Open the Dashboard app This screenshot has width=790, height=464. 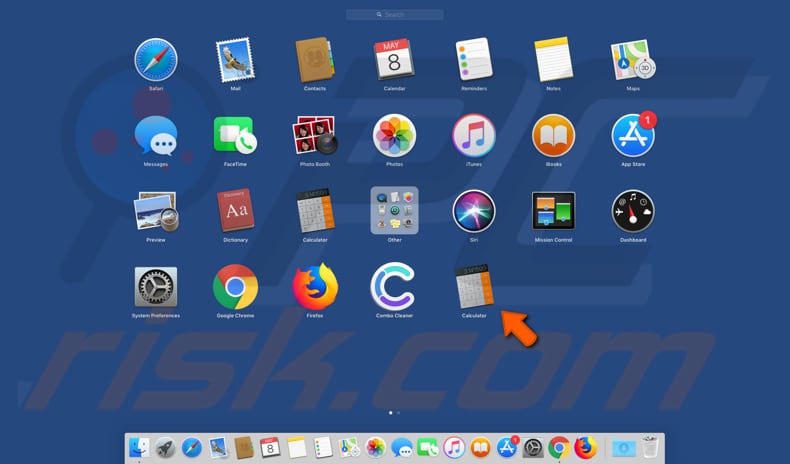click(x=633, y=211)
